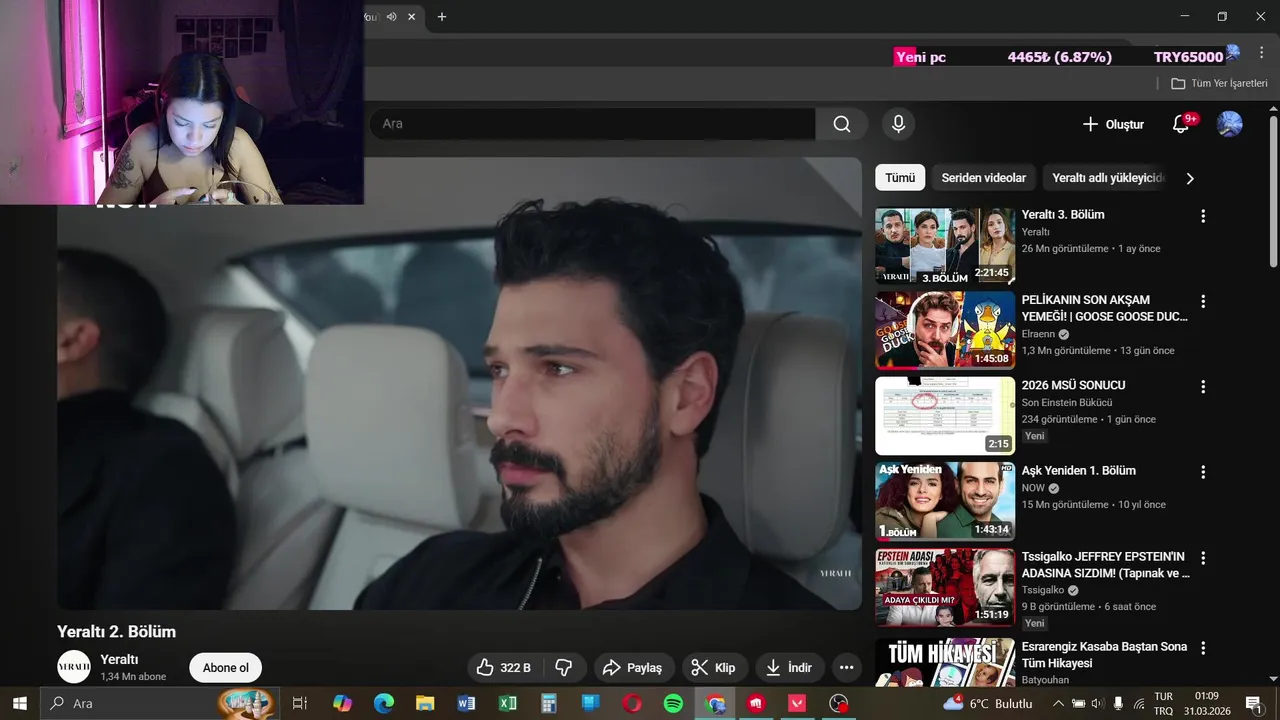Click the Yeraltı channel name under the video
Viewport: 1280px width, 720px height.
119,660
